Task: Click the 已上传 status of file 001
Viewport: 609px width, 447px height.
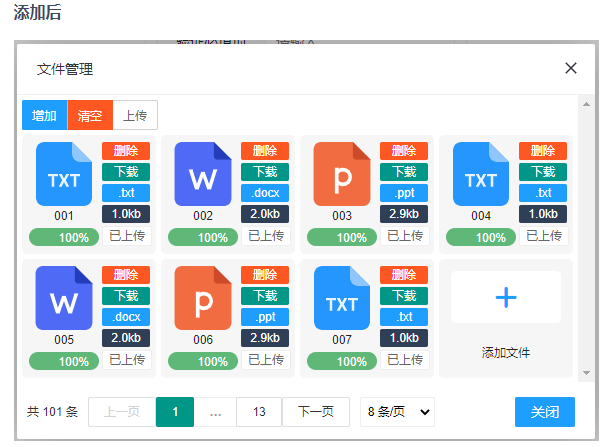Action: 127,236
